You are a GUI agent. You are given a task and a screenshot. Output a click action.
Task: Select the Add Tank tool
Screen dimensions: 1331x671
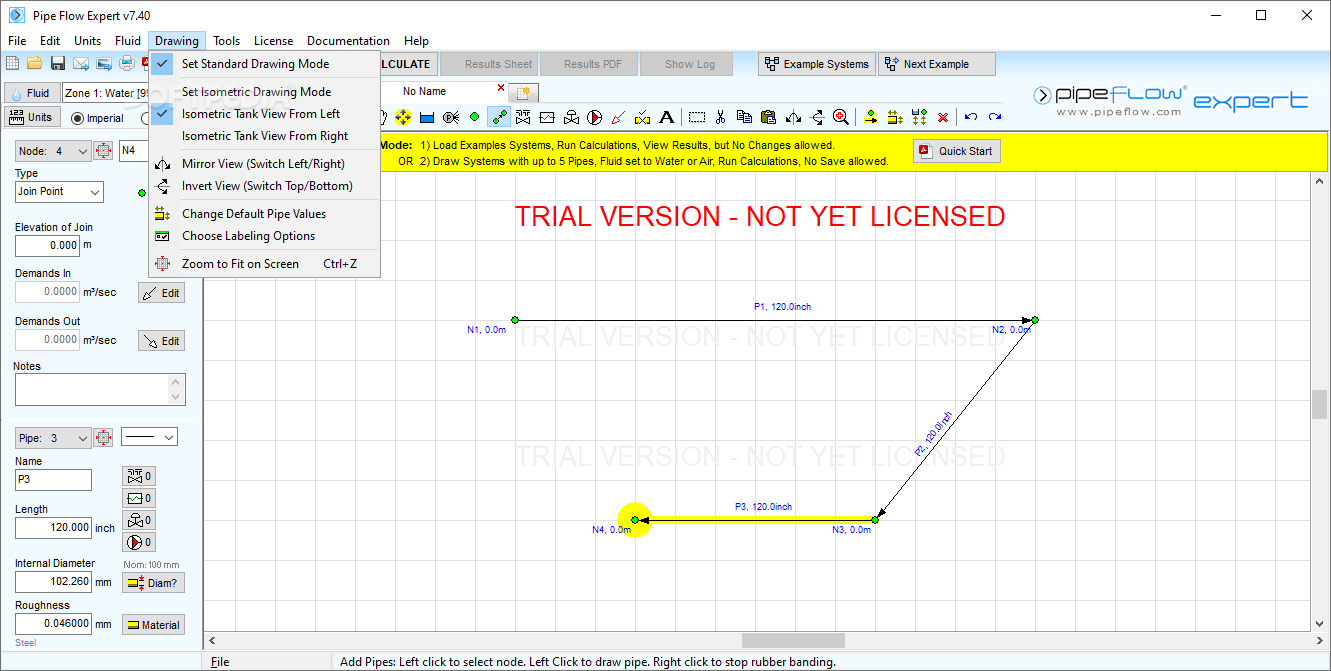(427, 117)
